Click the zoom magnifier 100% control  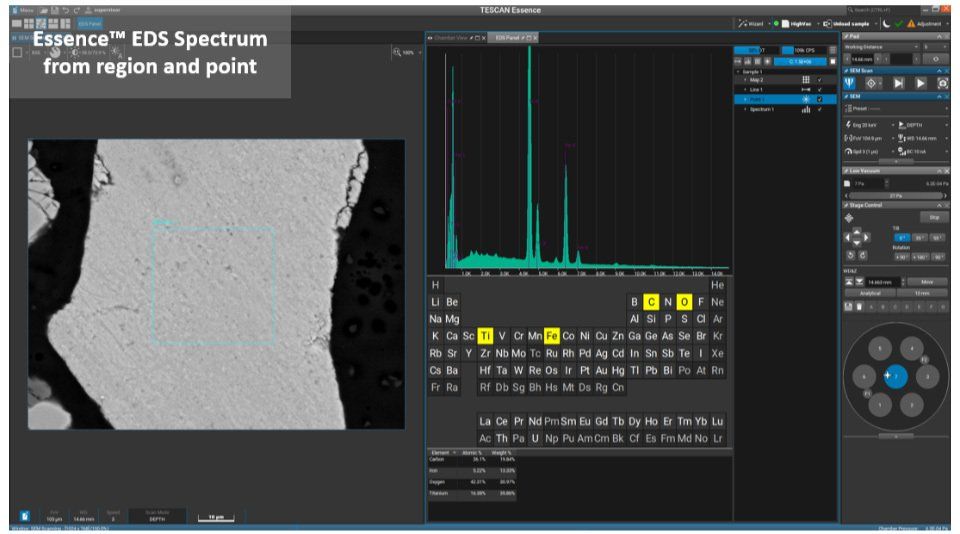pos(405,53)
